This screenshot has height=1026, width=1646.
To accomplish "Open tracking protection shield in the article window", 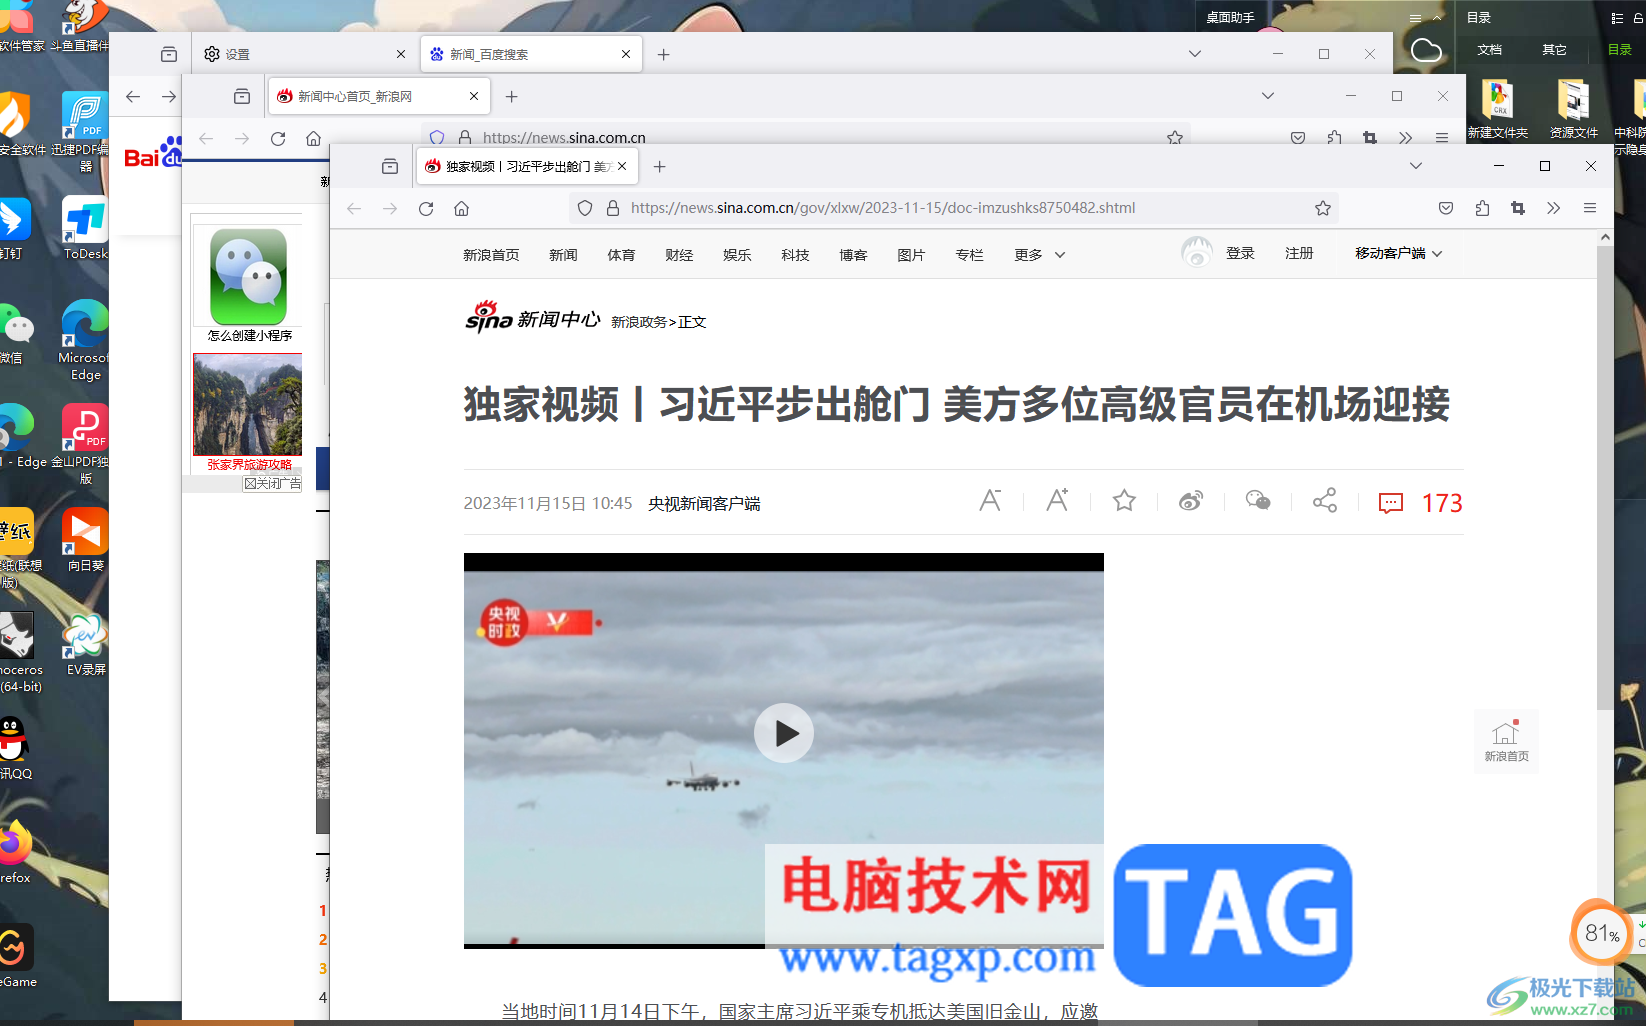I will click(585, 208).
